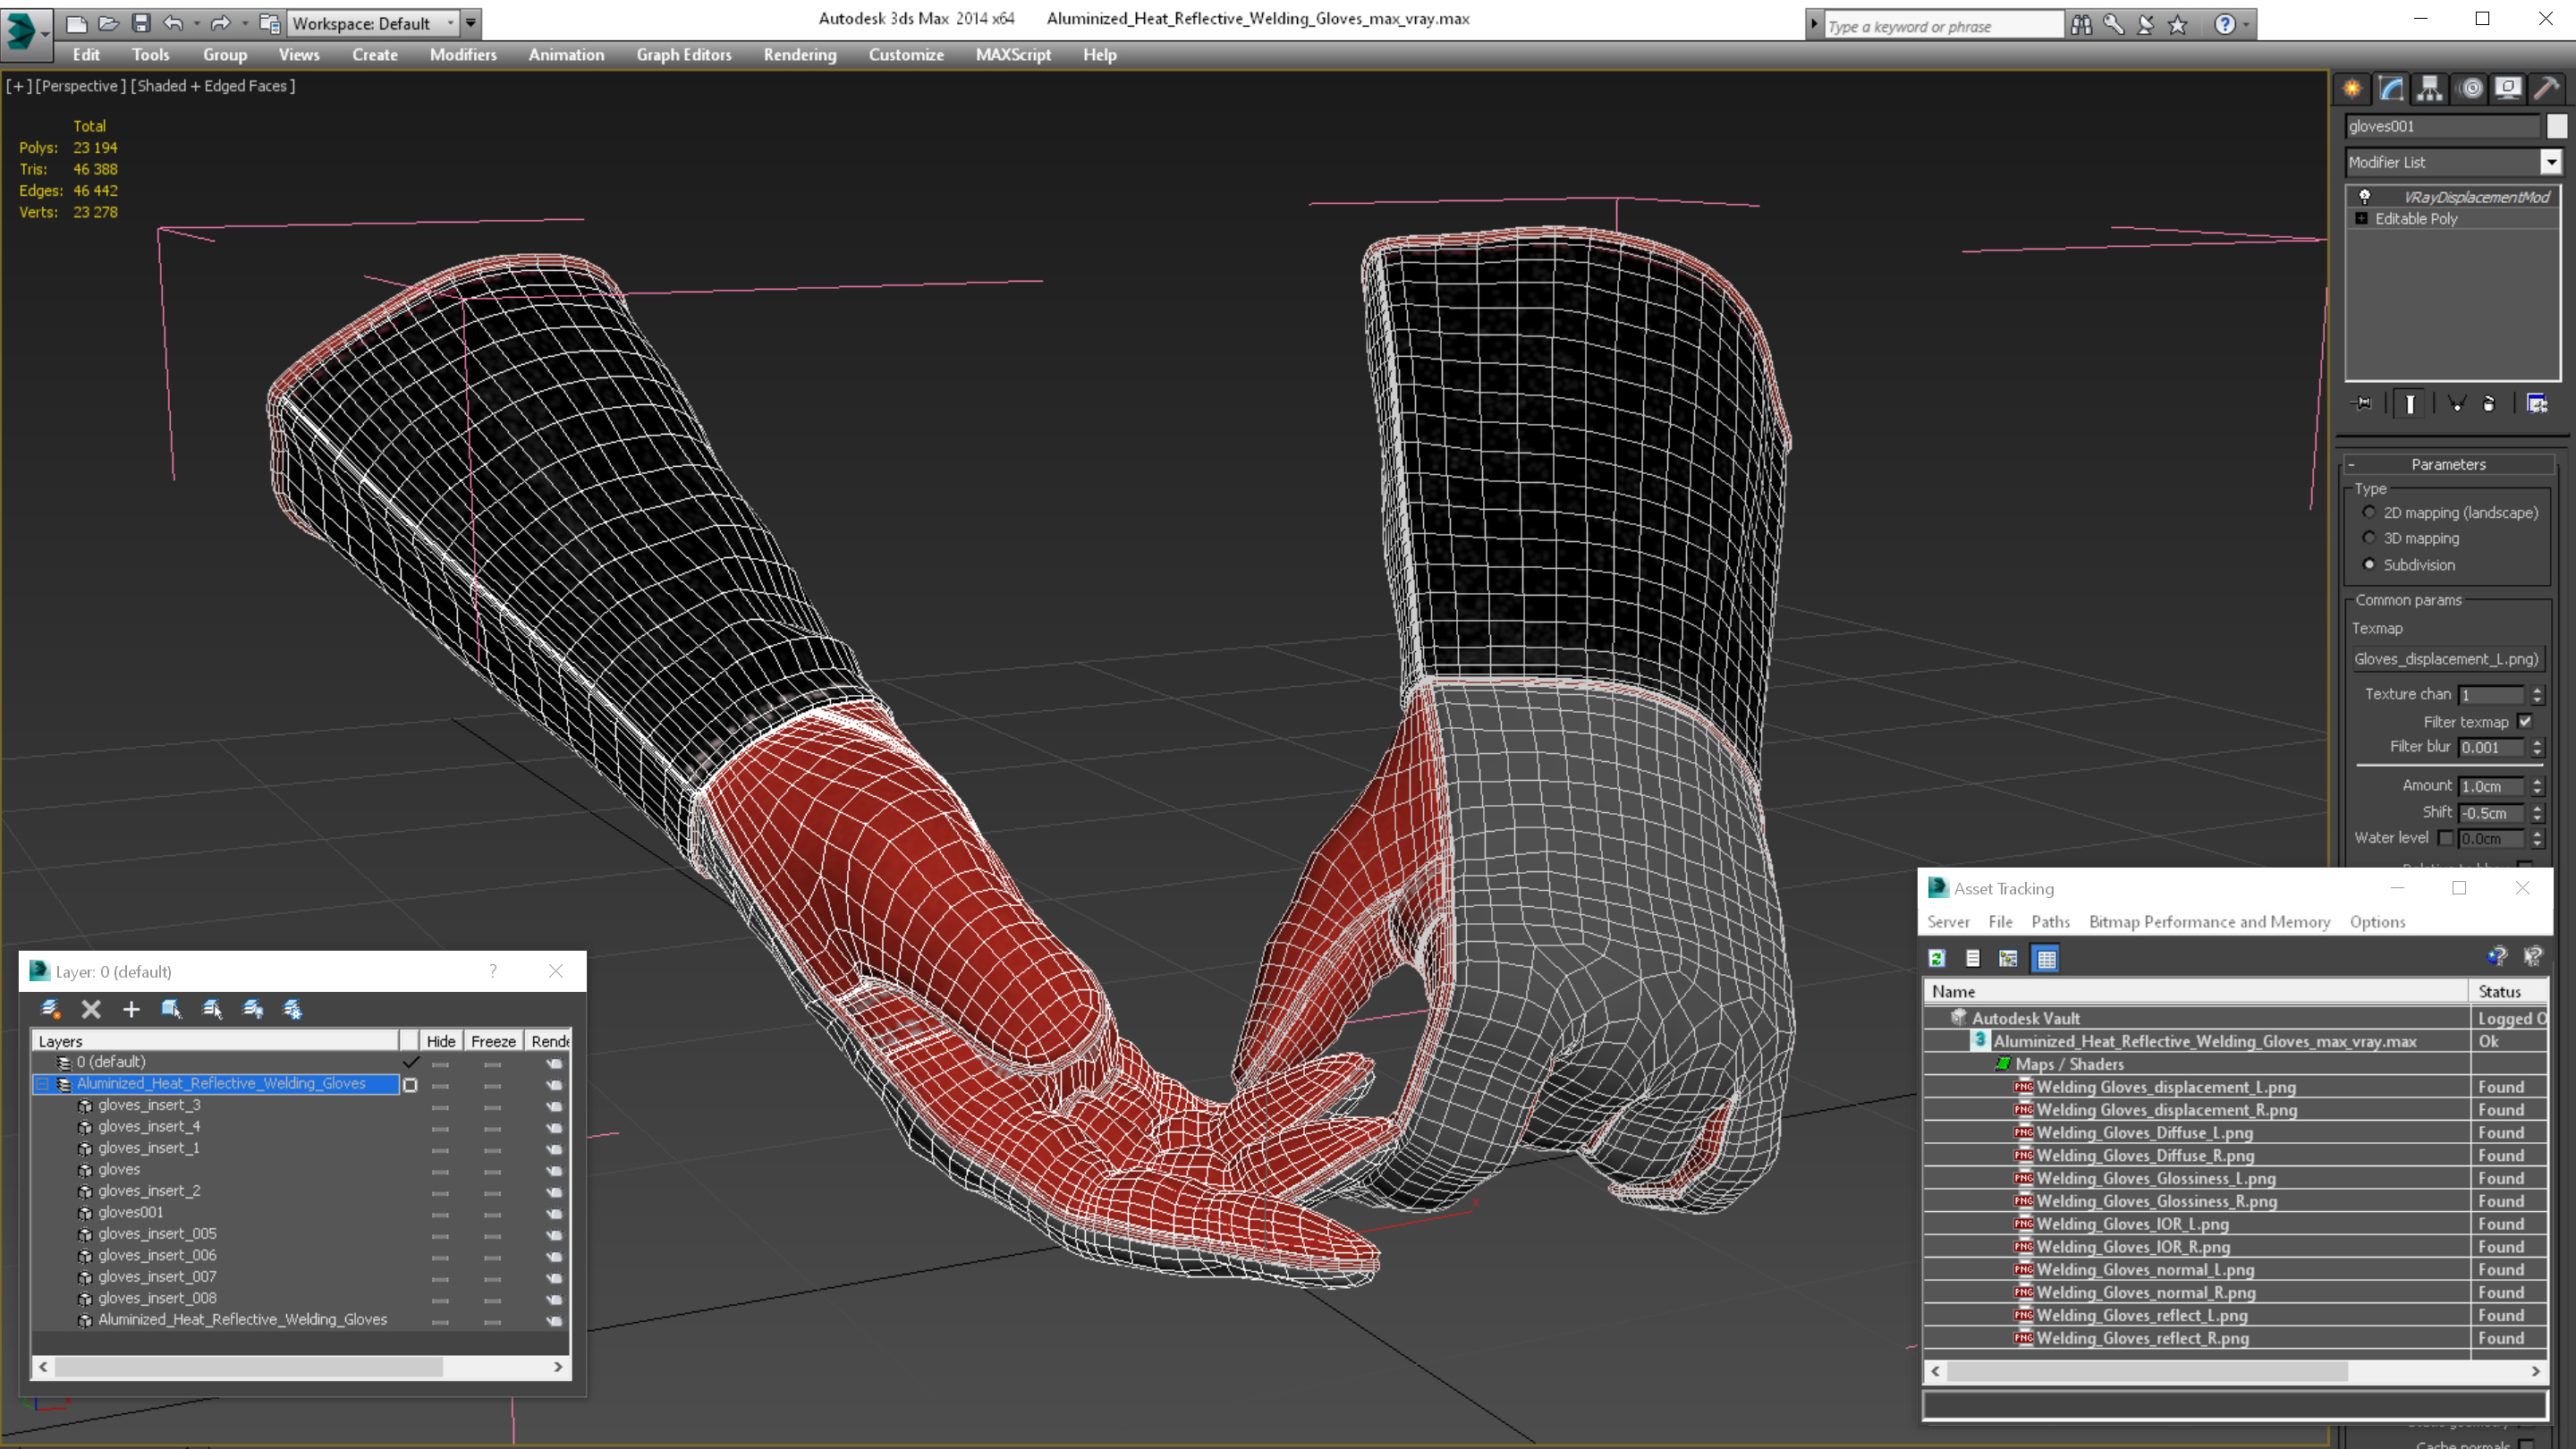
Task: Open the Hierarchy command panel tab
Action: point(2430,89)
